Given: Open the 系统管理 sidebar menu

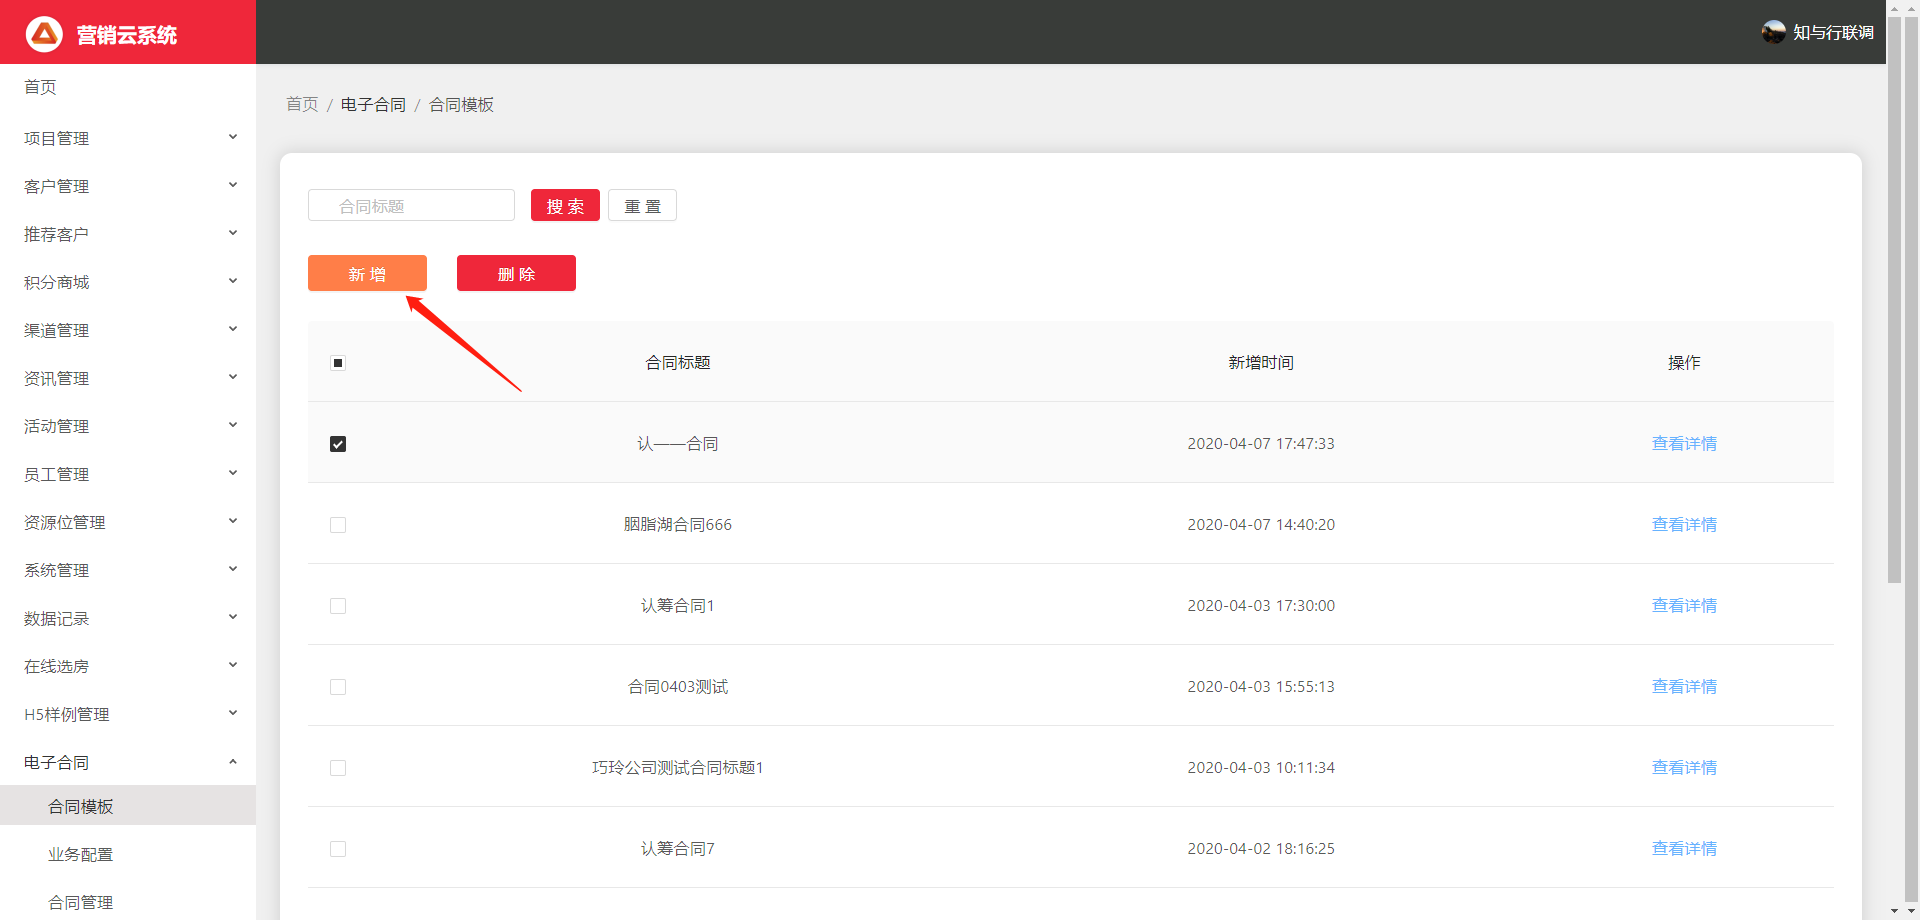Looking at the screenshot, I should [x=128, y=570].
